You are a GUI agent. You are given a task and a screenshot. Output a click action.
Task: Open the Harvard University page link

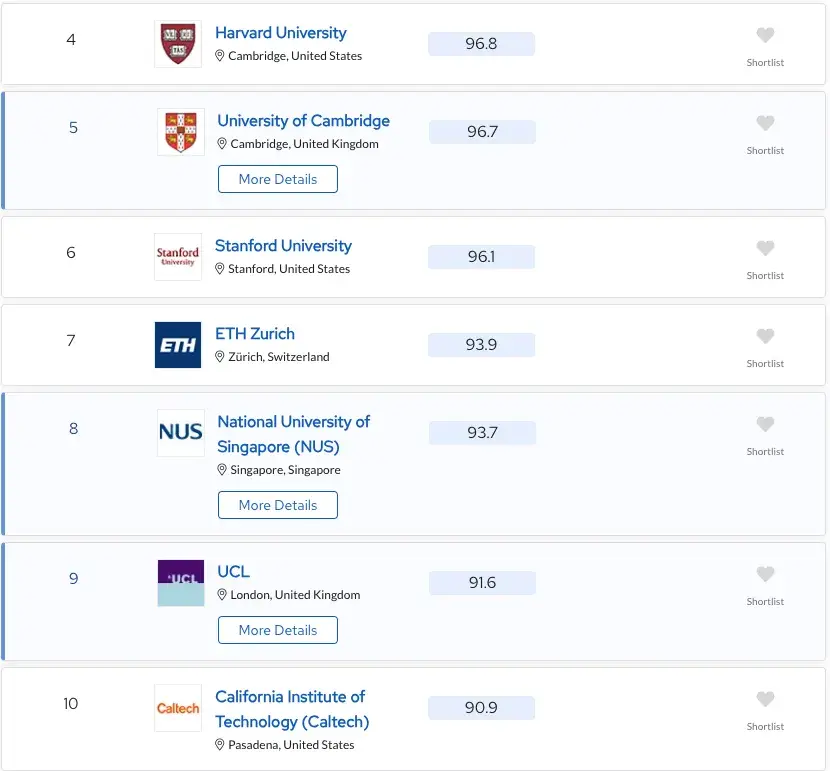[280, 32]
